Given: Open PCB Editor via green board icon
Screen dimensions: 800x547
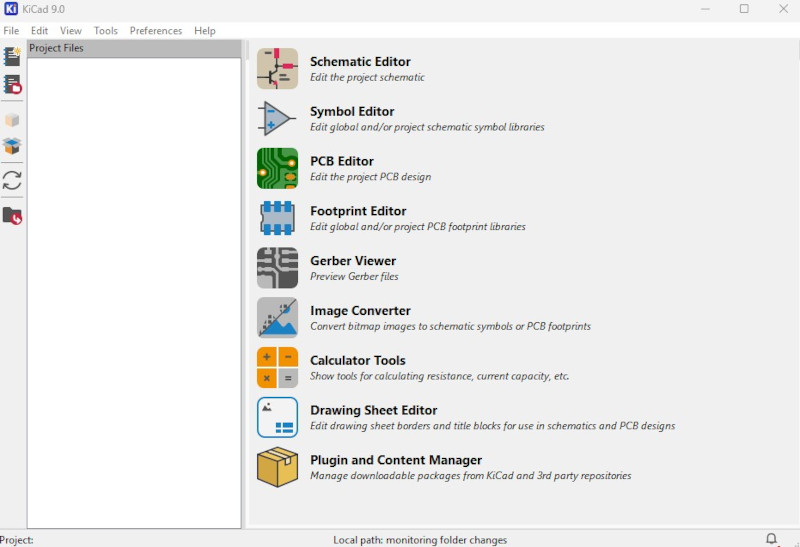Looking at the screenshot, I should coord(277,168).
